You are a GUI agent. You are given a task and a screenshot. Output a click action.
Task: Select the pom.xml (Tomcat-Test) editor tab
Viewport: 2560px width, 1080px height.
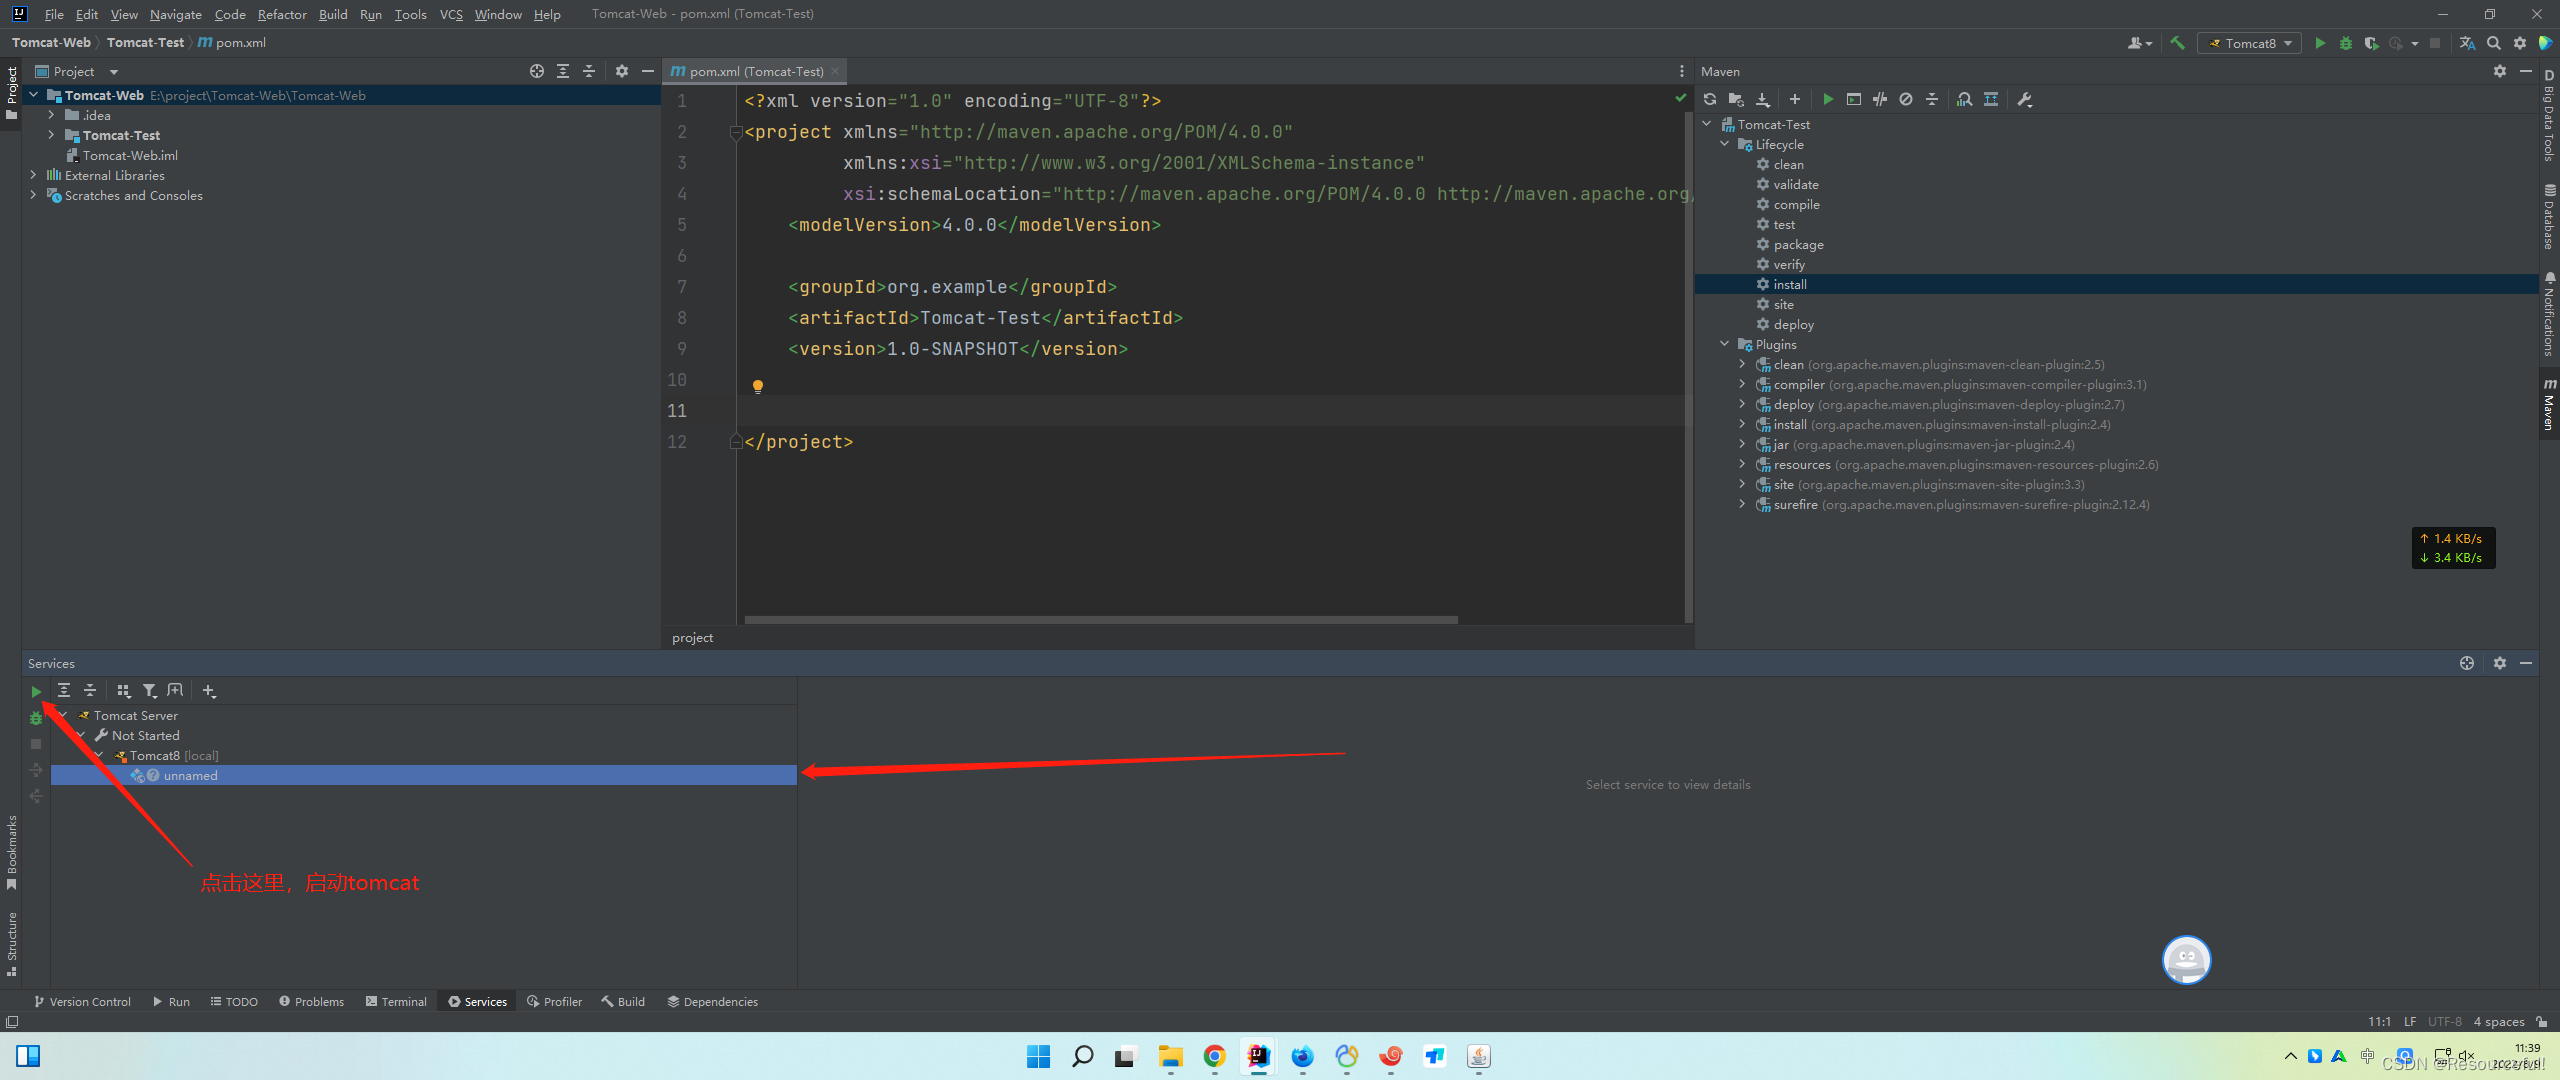coord(755,71)
